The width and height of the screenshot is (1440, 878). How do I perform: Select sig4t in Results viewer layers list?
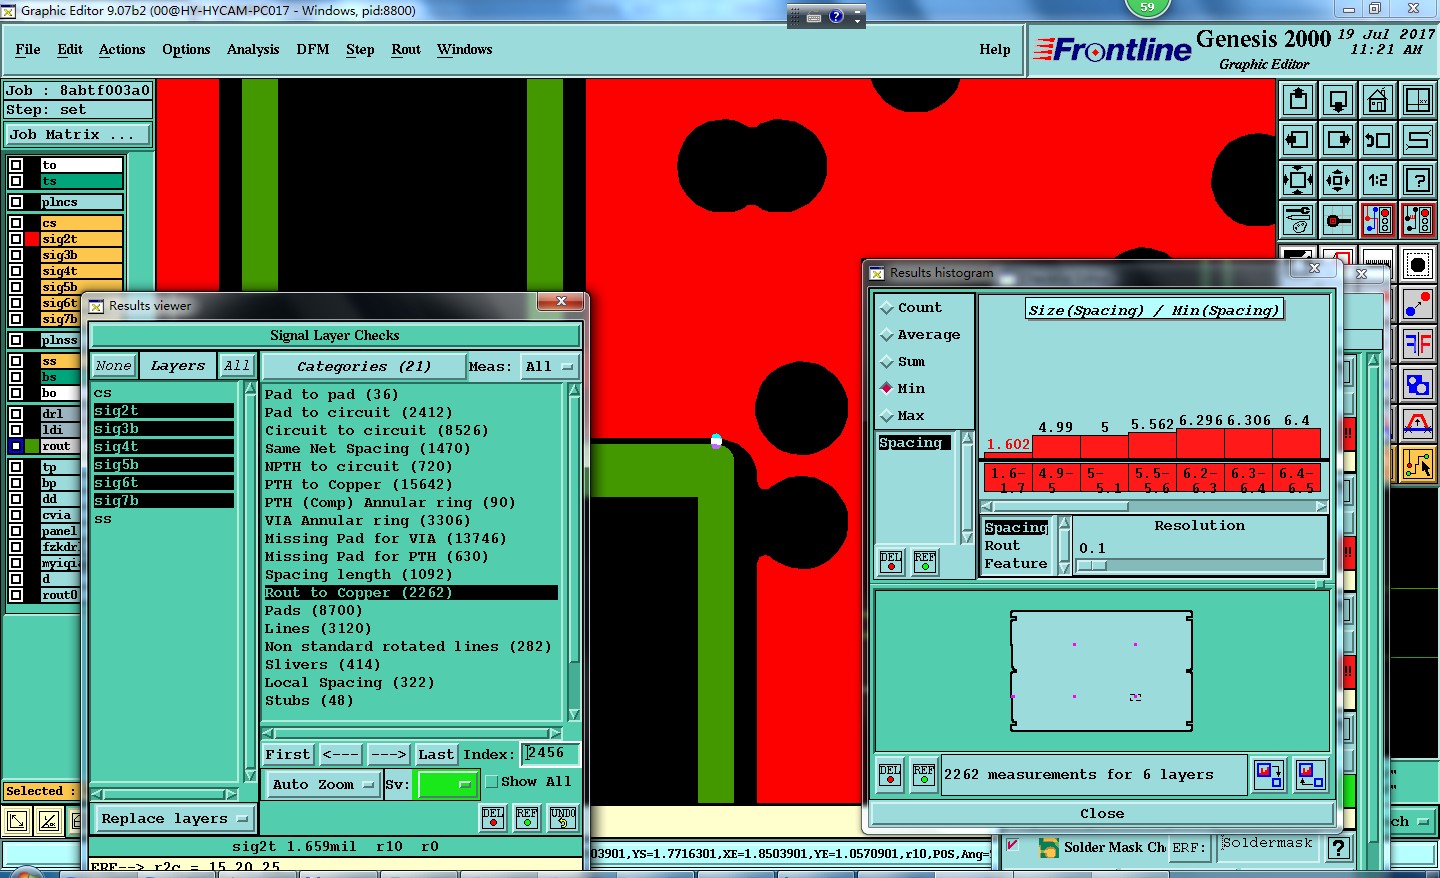[164, 447]
